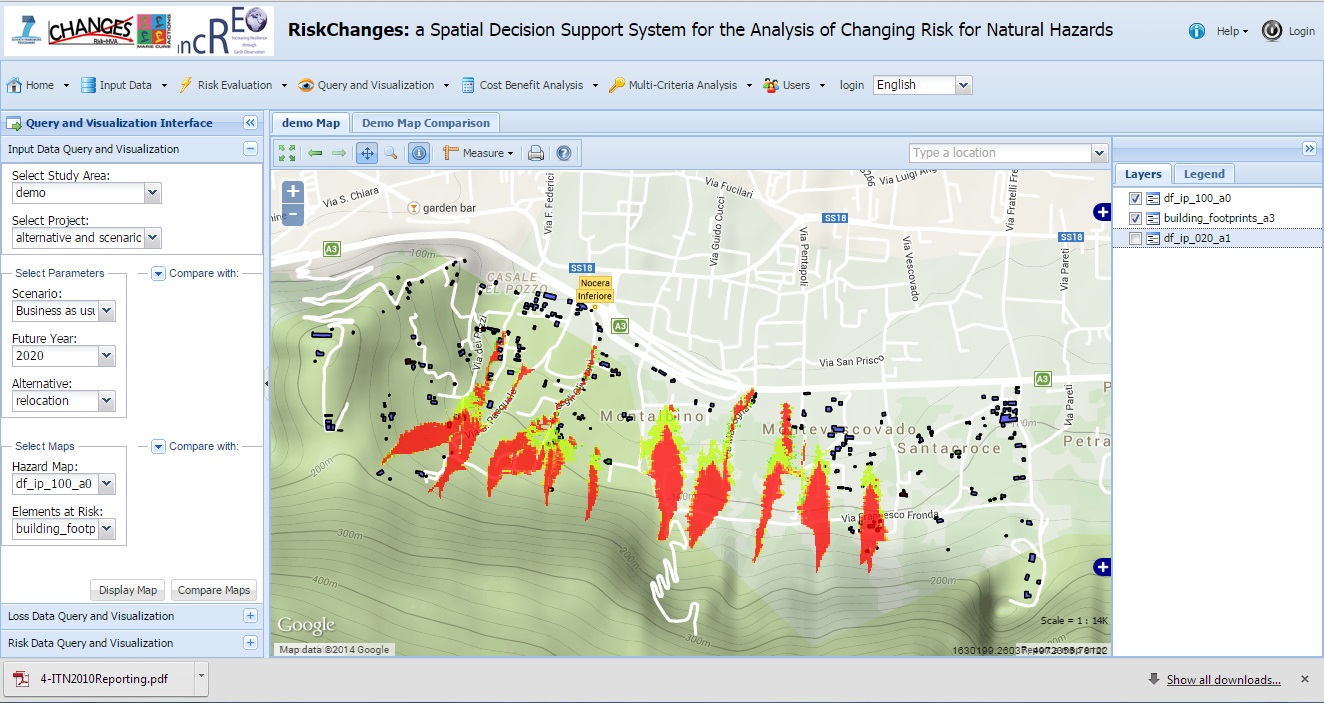This screenshot has height=703, width=1324.
Task: Open the Select Study Area dropdown
Action: point(153,193)
